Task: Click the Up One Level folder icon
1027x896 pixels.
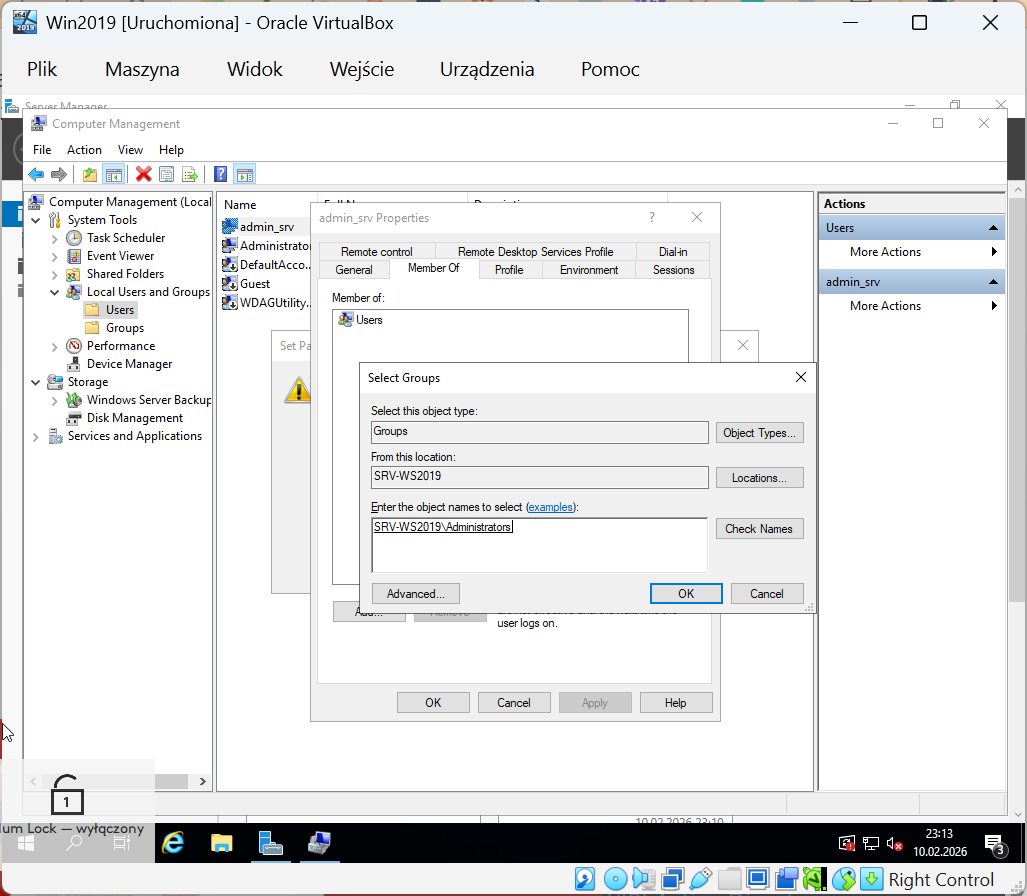Action: point(90,174)
